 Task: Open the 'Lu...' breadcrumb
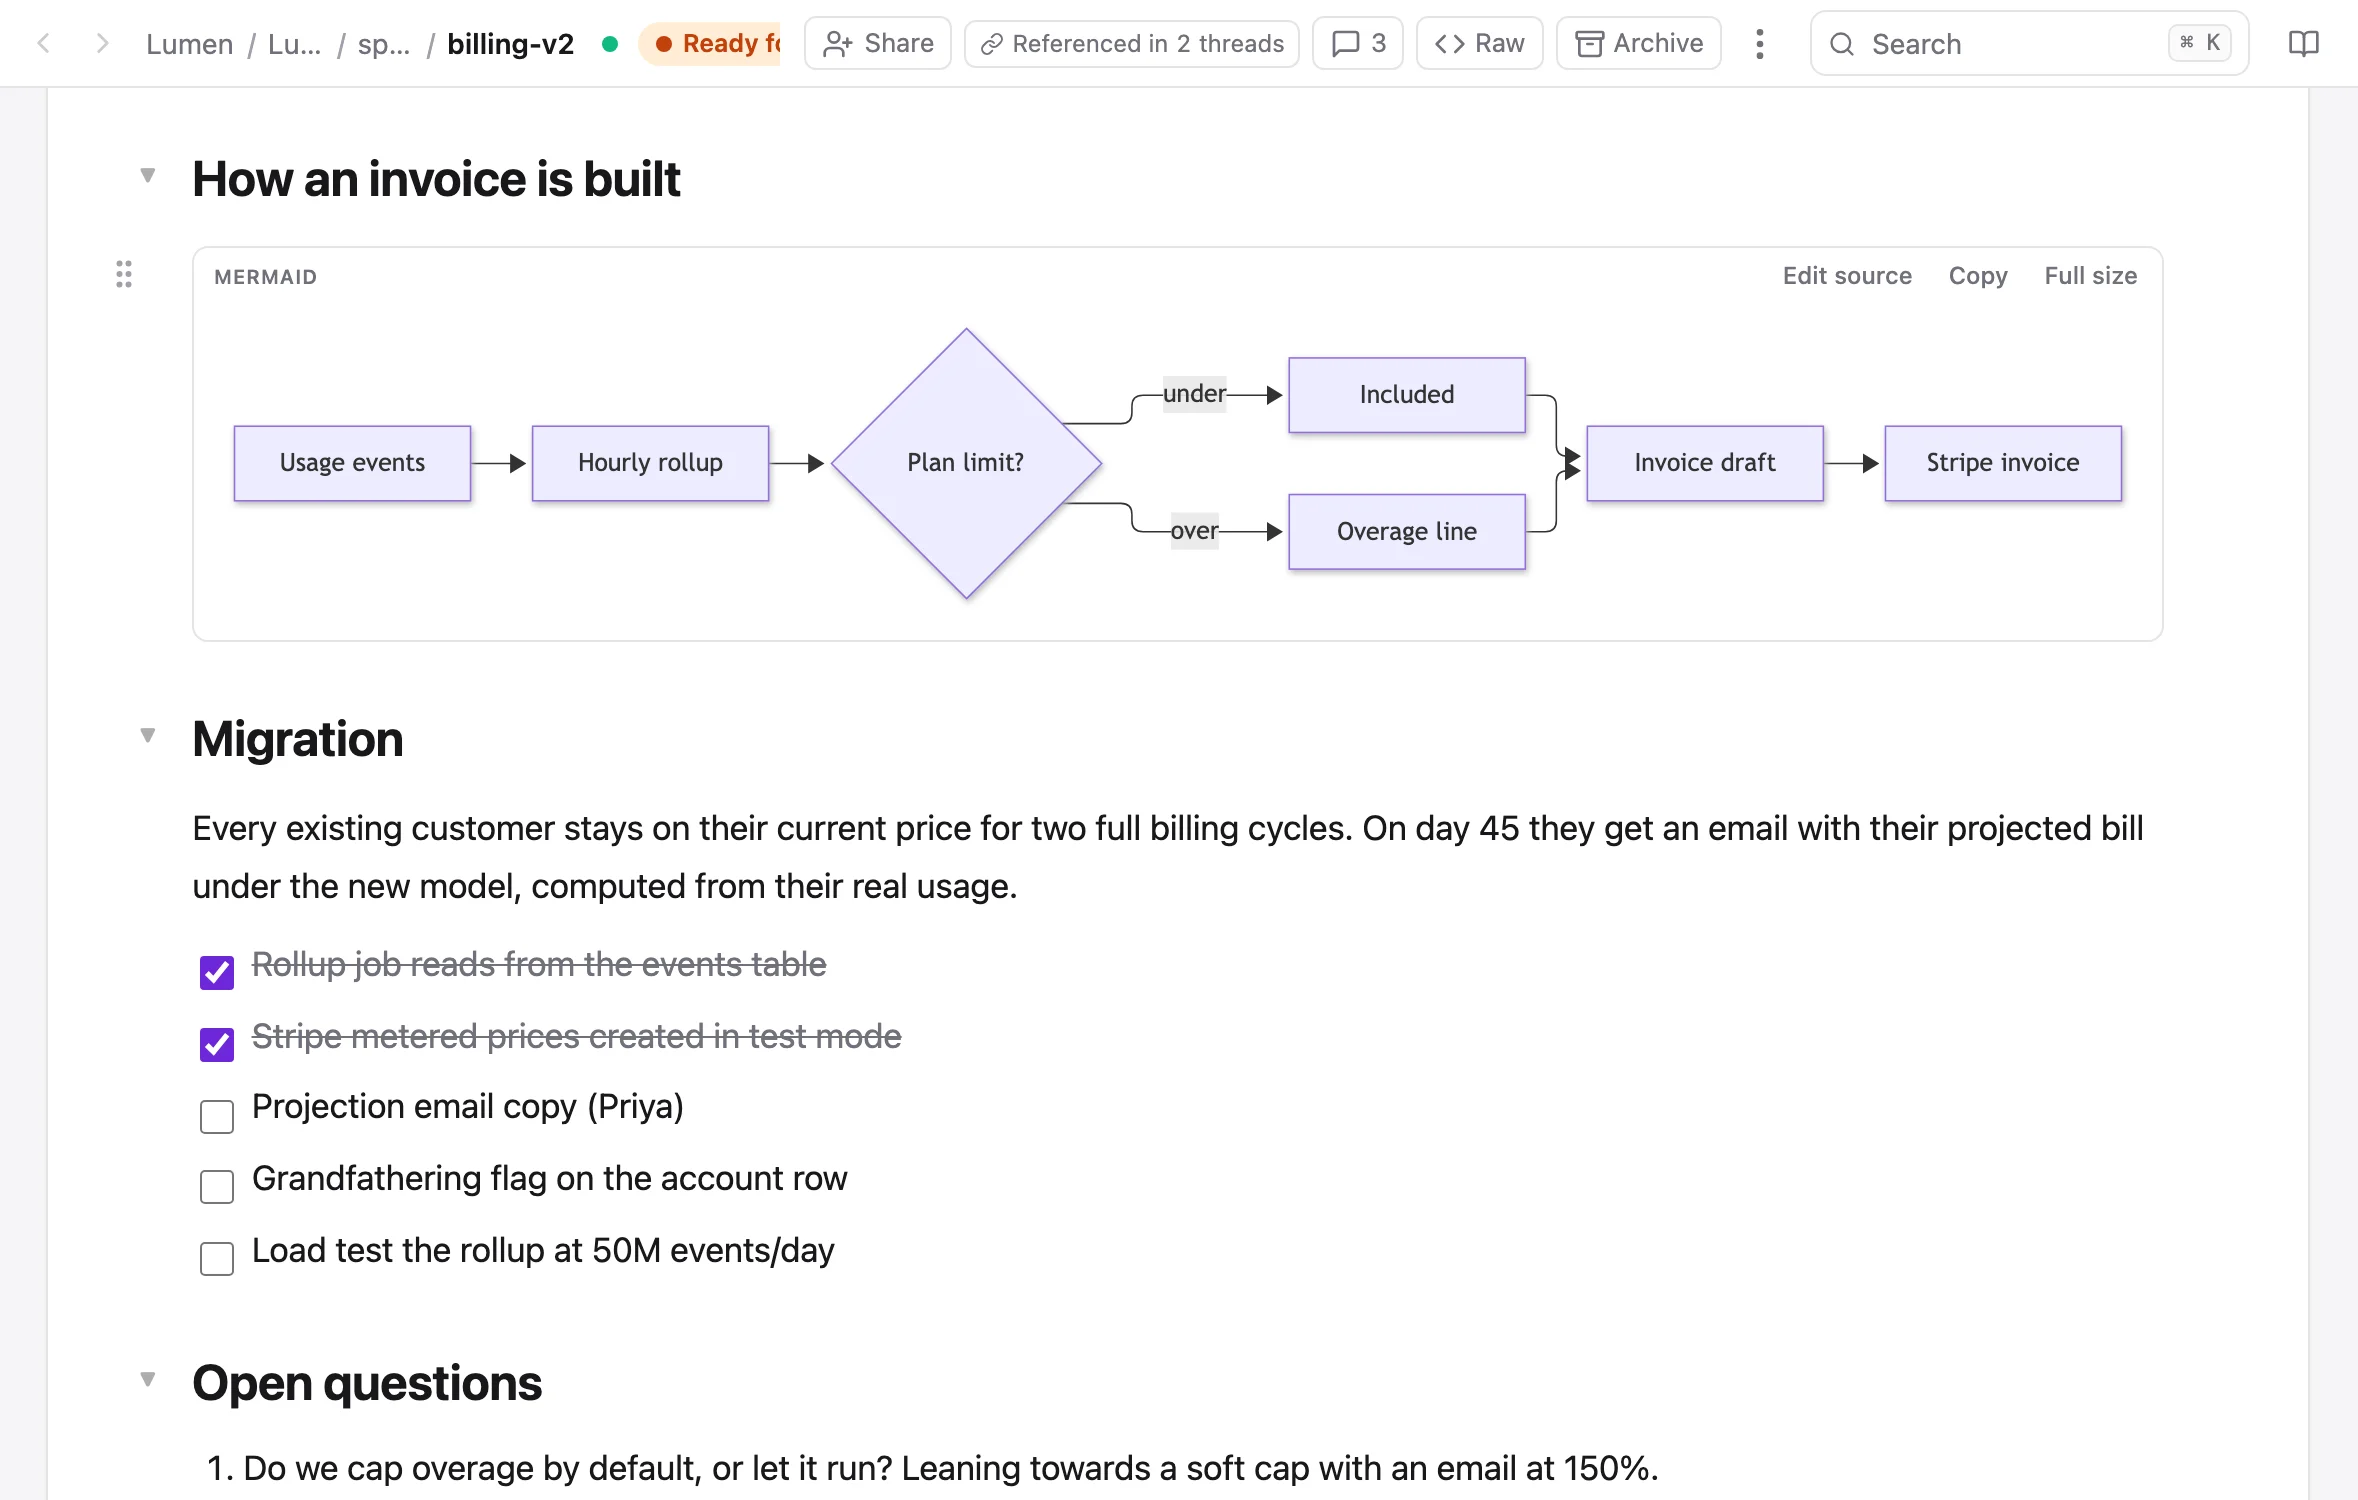[x=294, y=44]
